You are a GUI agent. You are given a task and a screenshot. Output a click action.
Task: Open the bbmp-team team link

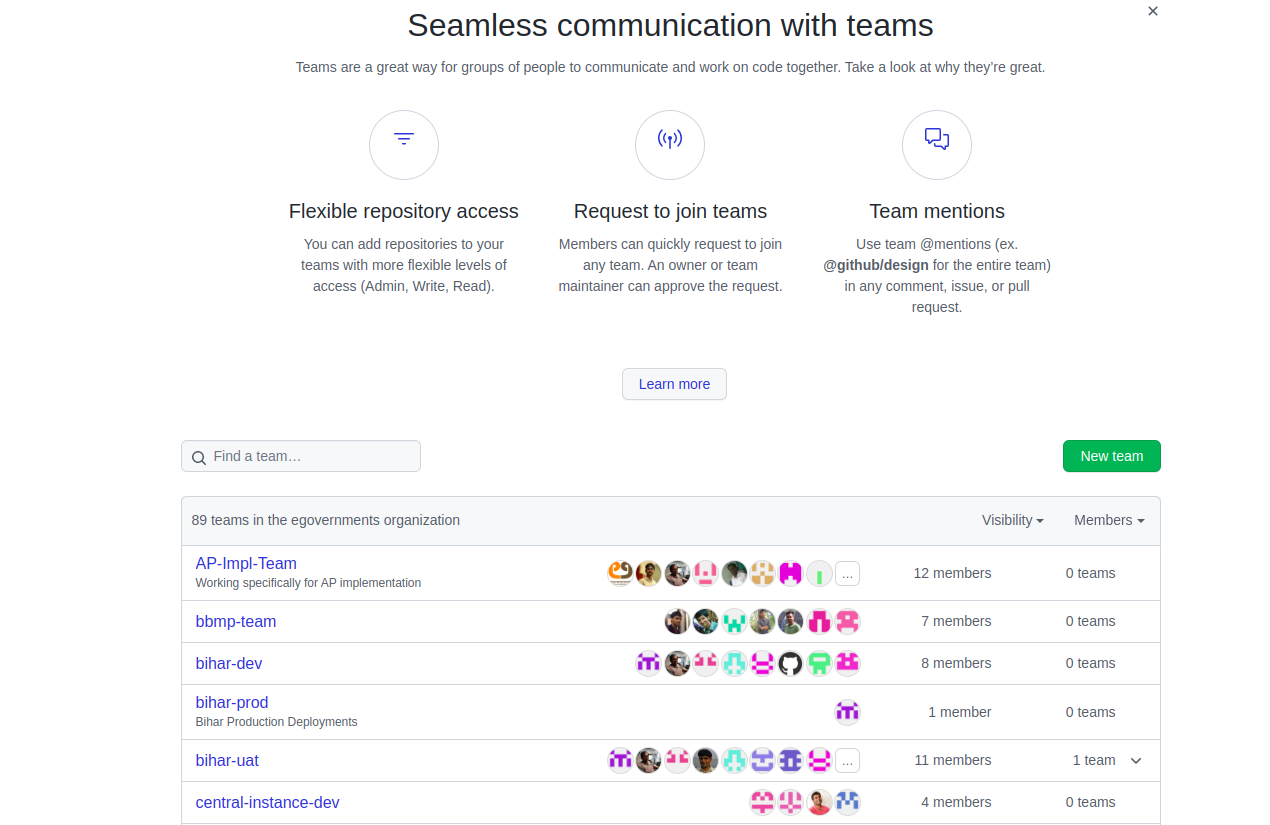pos(236,621)
